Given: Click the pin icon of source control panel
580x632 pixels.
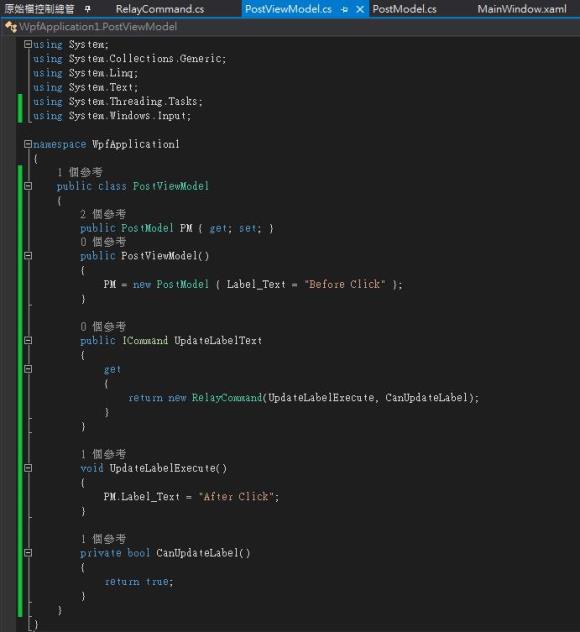Looking at the screenshot, I should click(88, 9).
